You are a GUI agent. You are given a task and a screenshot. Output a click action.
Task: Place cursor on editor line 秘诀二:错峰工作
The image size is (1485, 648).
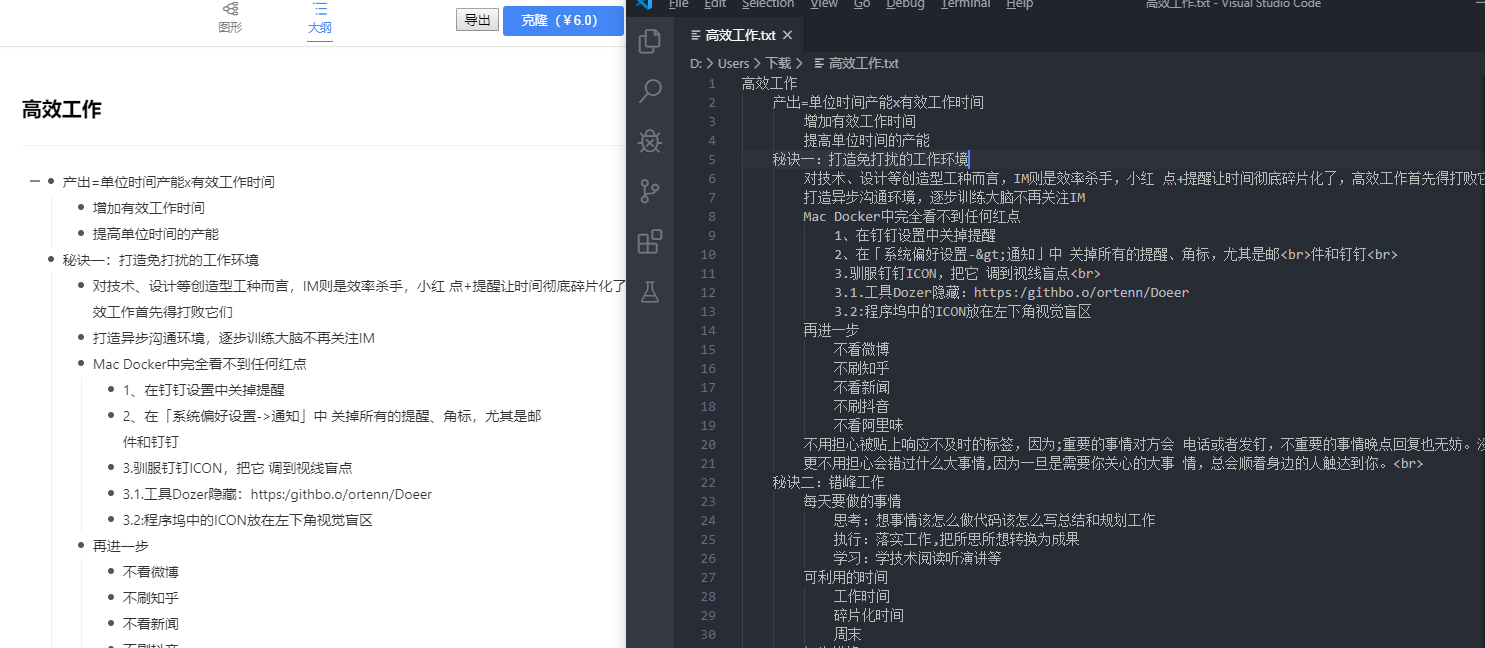829,482
